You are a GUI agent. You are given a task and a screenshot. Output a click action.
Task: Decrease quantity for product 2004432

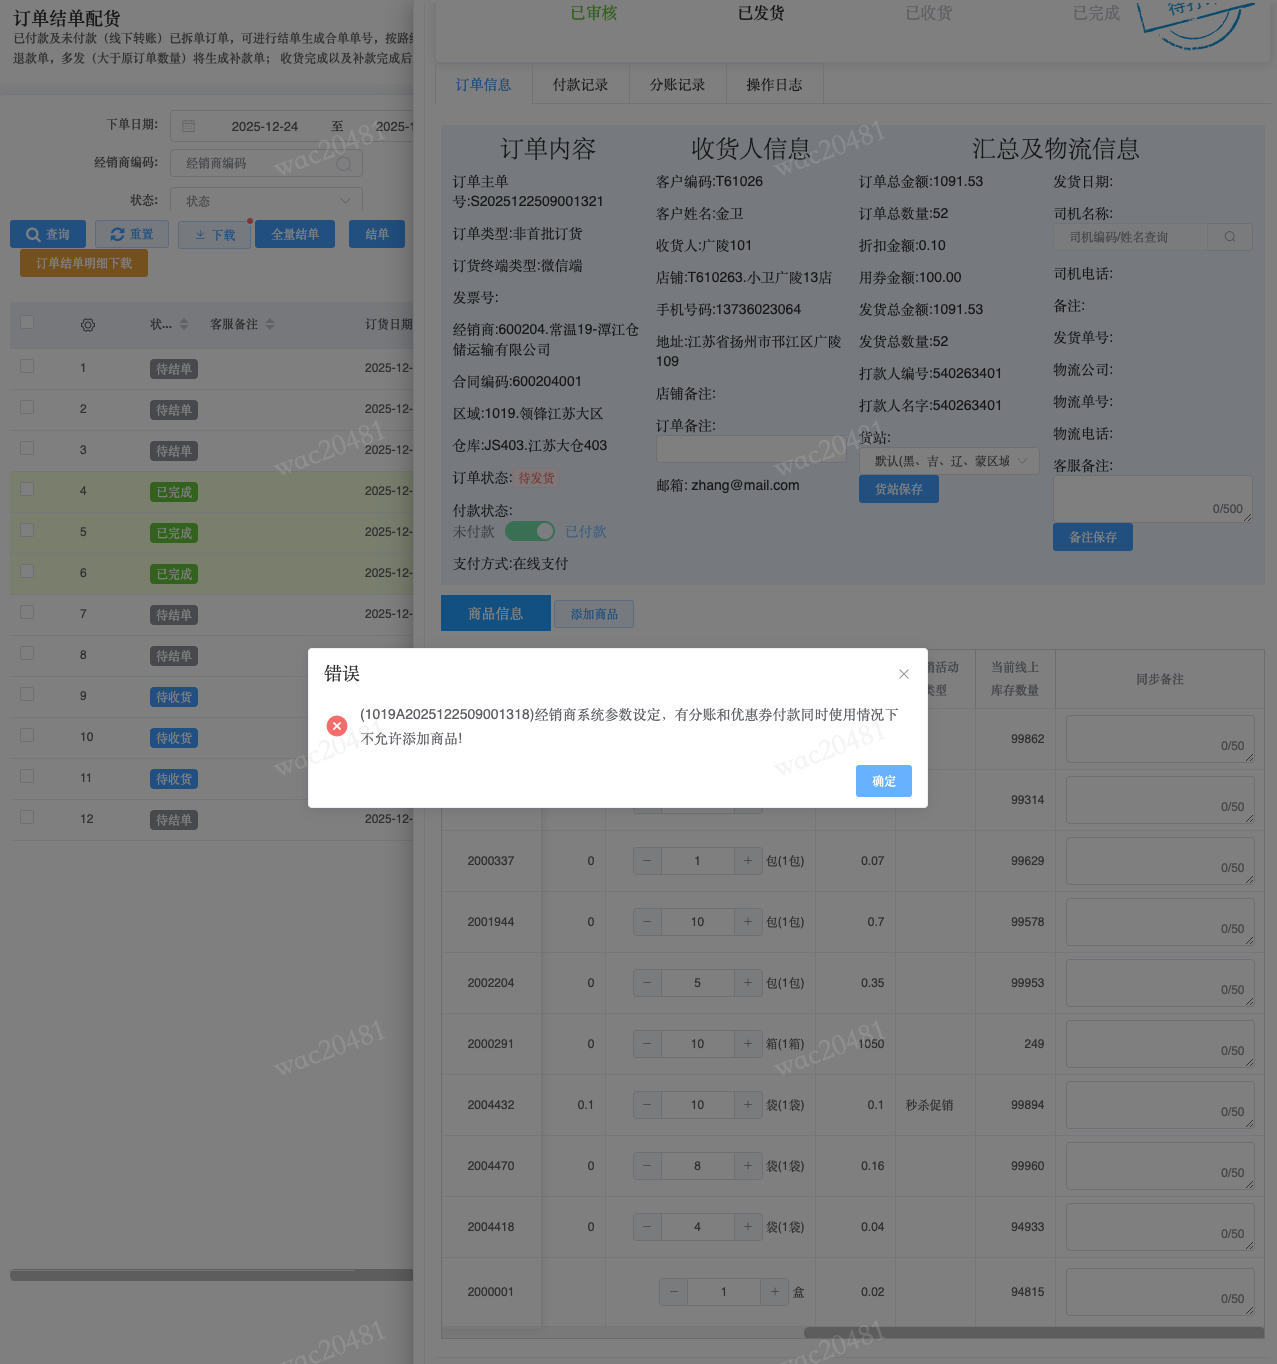pyautogui.click(x=647, y=1105)
